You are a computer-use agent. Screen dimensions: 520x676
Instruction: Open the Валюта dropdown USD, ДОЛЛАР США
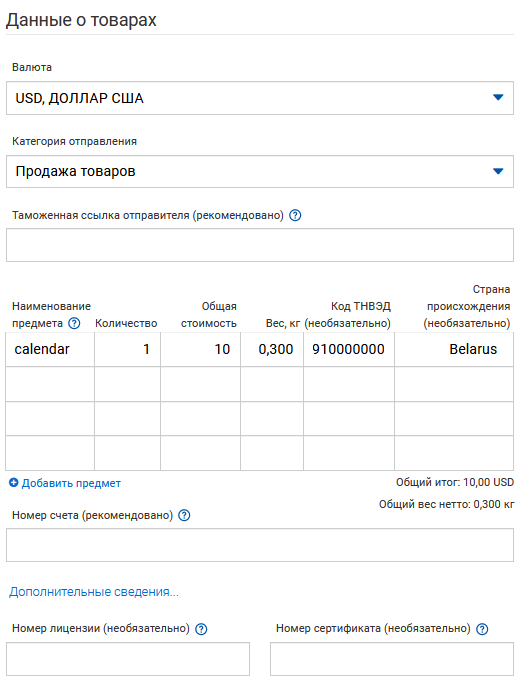pyautogui.click(x=260, y=98)
